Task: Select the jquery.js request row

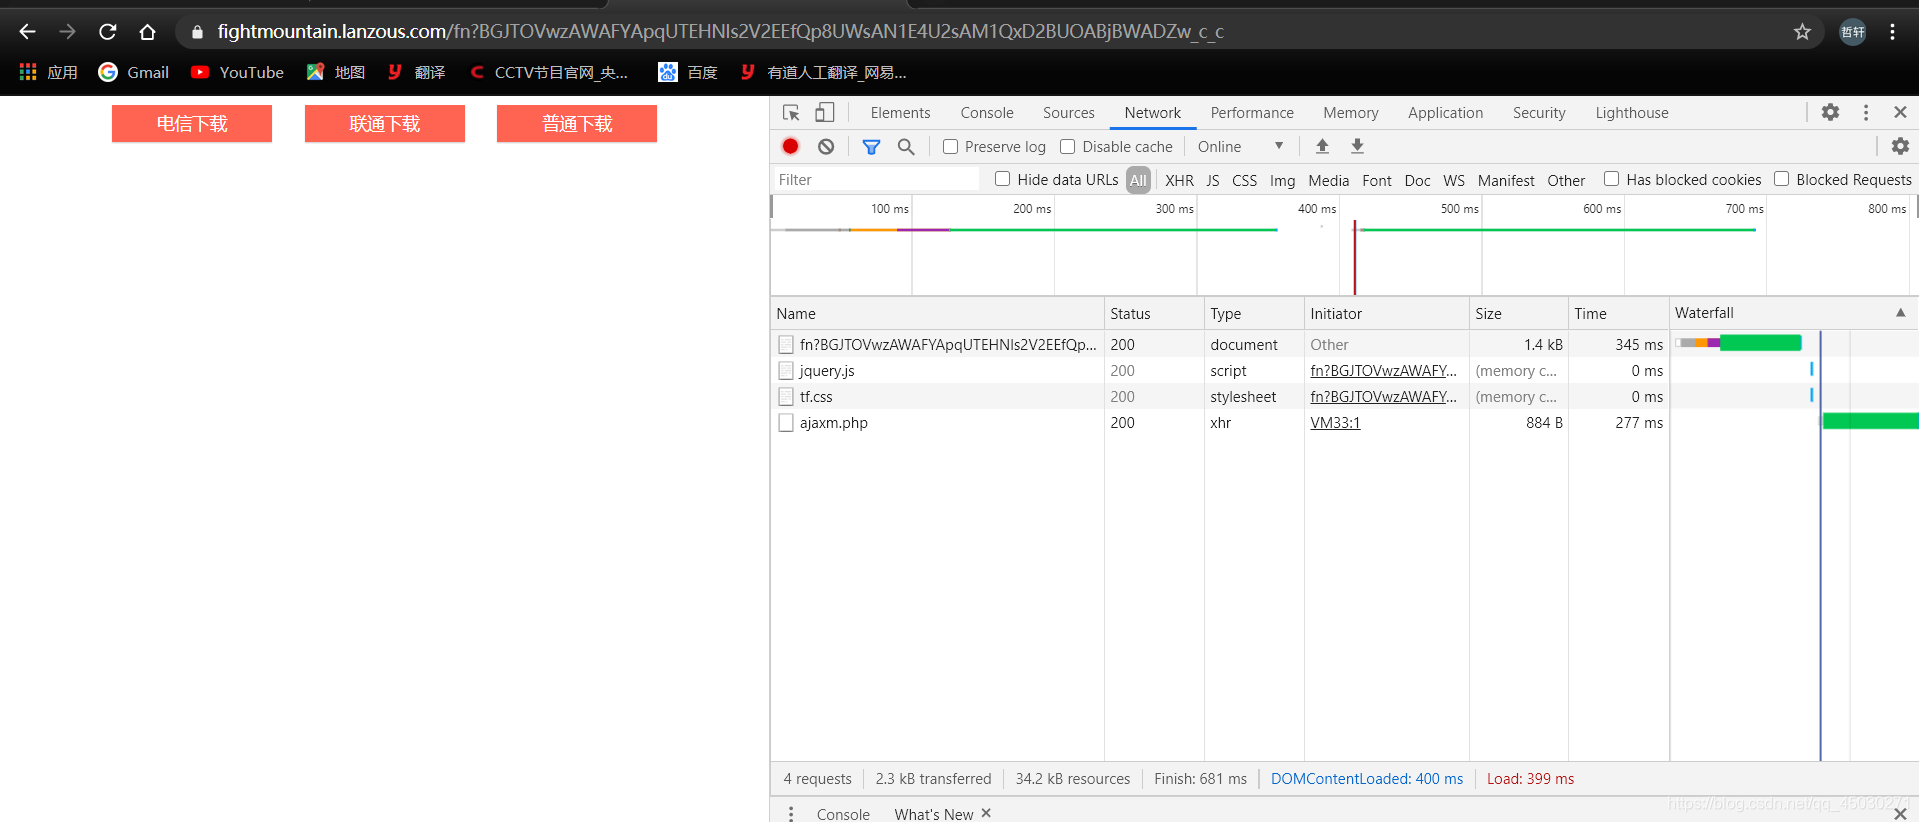Action: click(1344, 371)
